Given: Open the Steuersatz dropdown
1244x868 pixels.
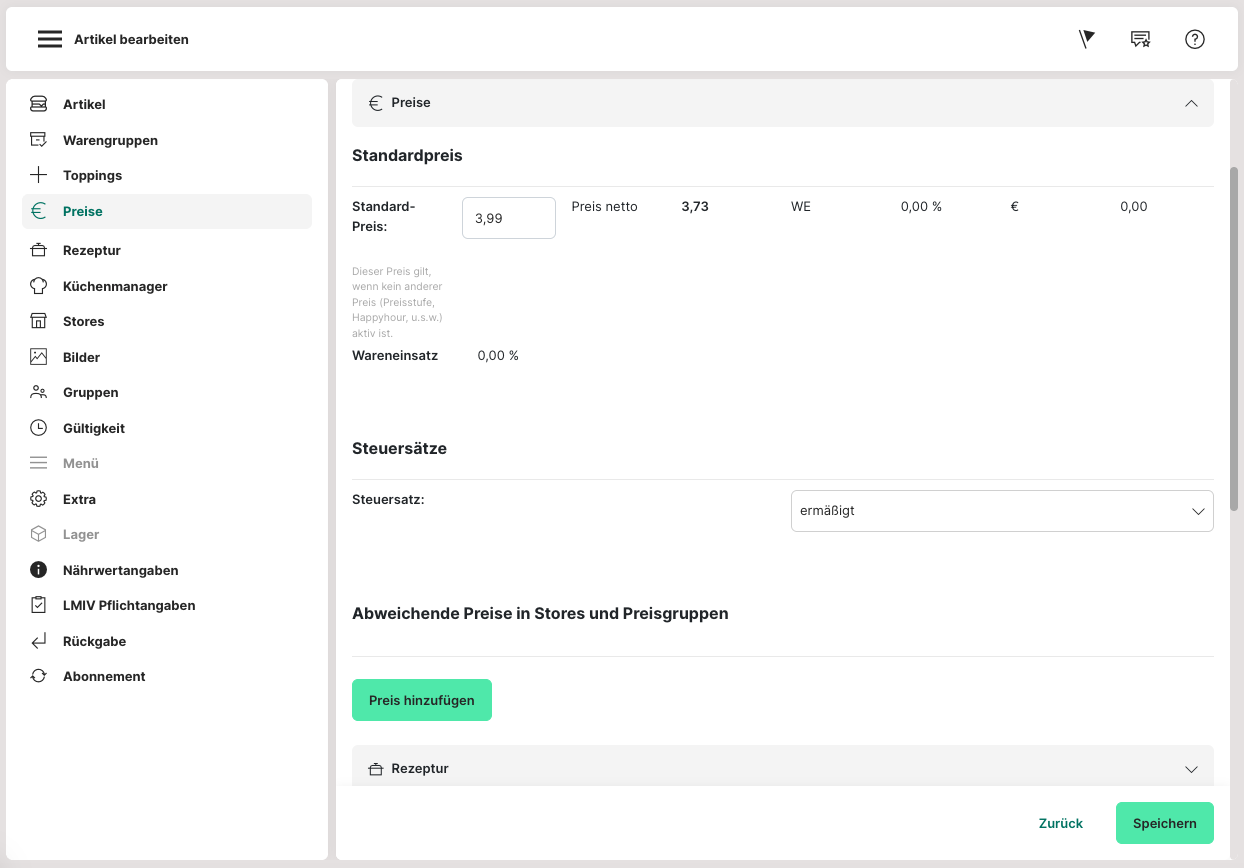Looking at the screenshot, I should (x=1001, y=511).
